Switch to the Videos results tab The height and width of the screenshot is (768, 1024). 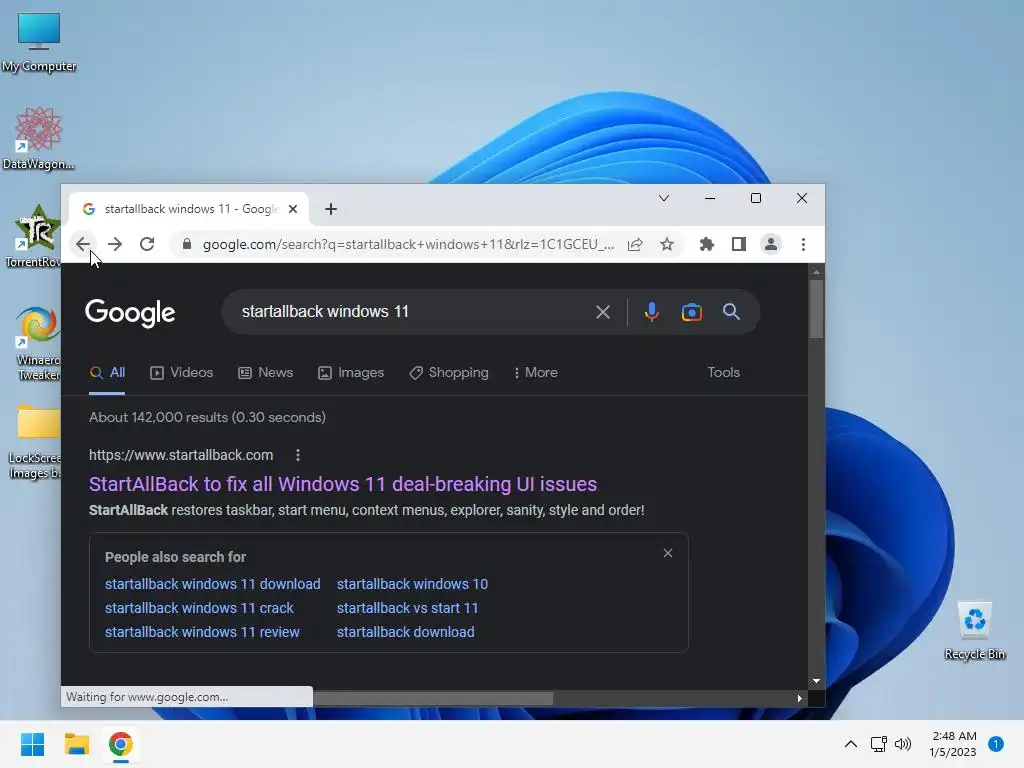coord(182,373)
